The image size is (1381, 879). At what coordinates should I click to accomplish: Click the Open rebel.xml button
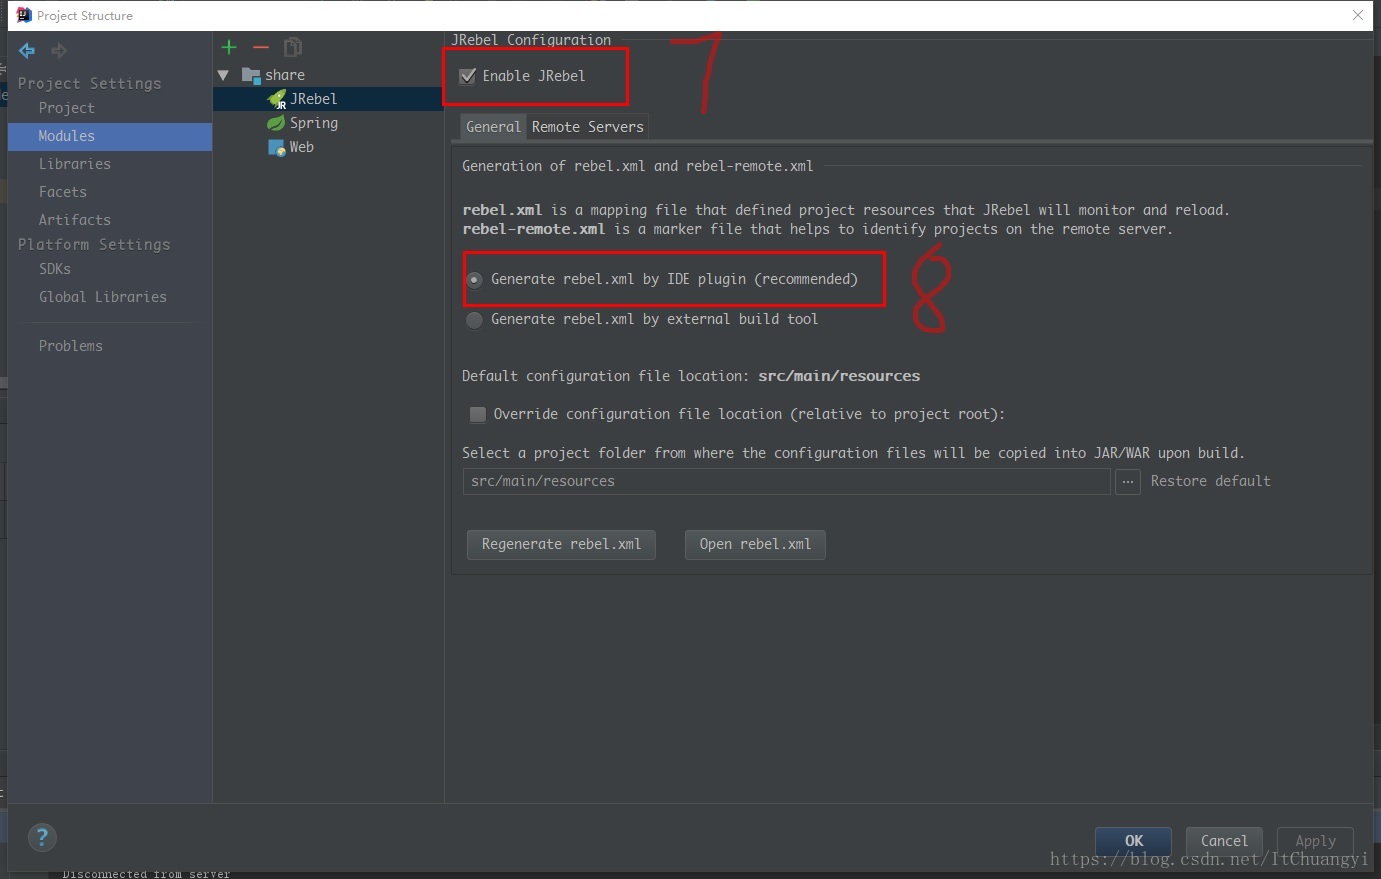[x=755, y=544]
